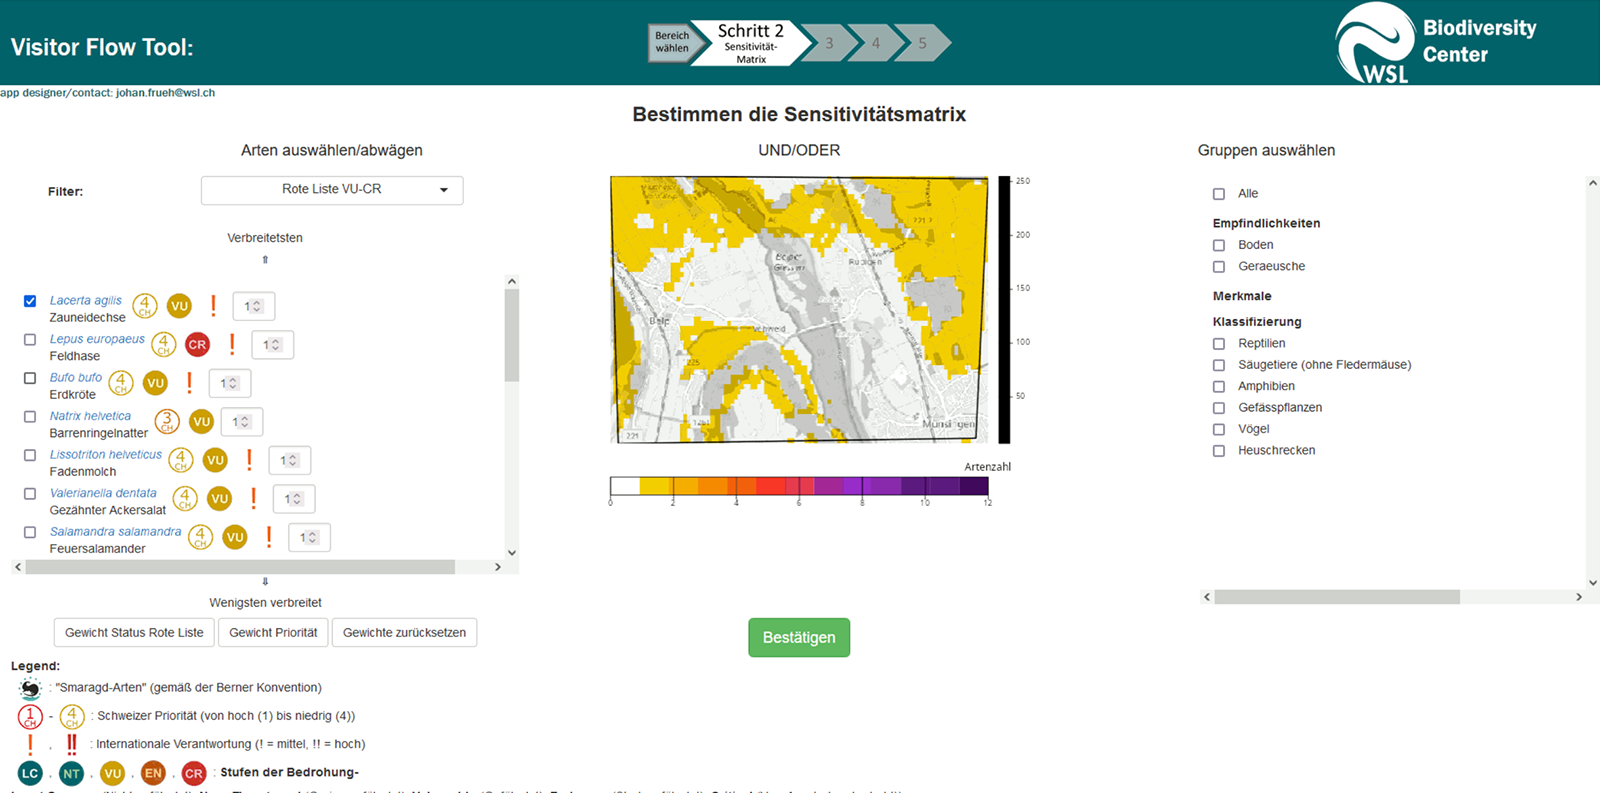Click the orange EN badge in the legend
Screen dimensions: 1600x793
point(153,773)
